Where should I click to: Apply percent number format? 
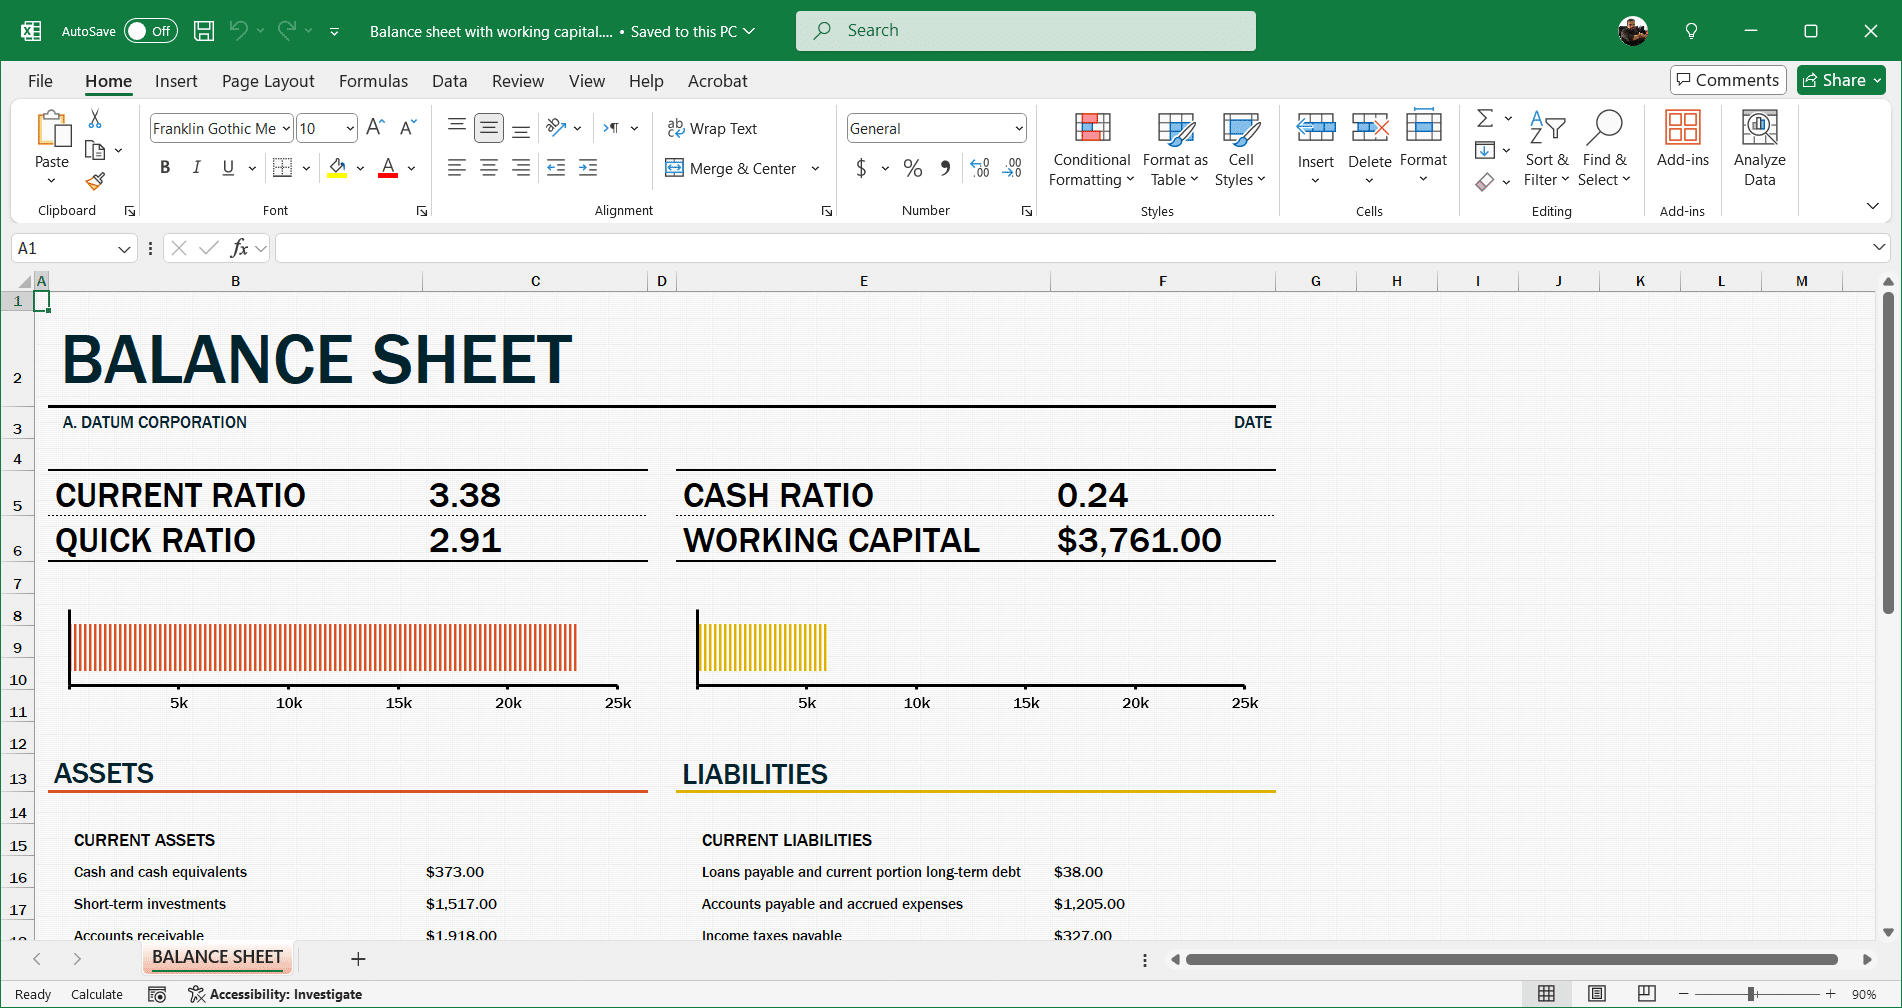tap(912, 167)
